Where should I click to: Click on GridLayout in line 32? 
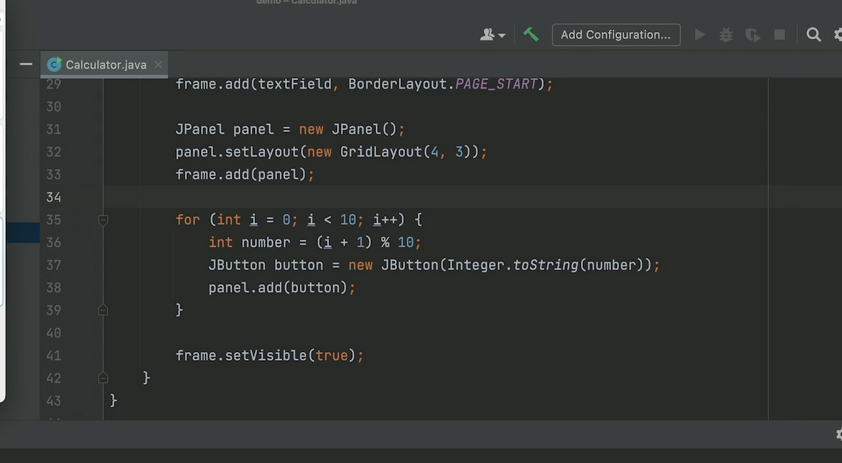[381, 152]
